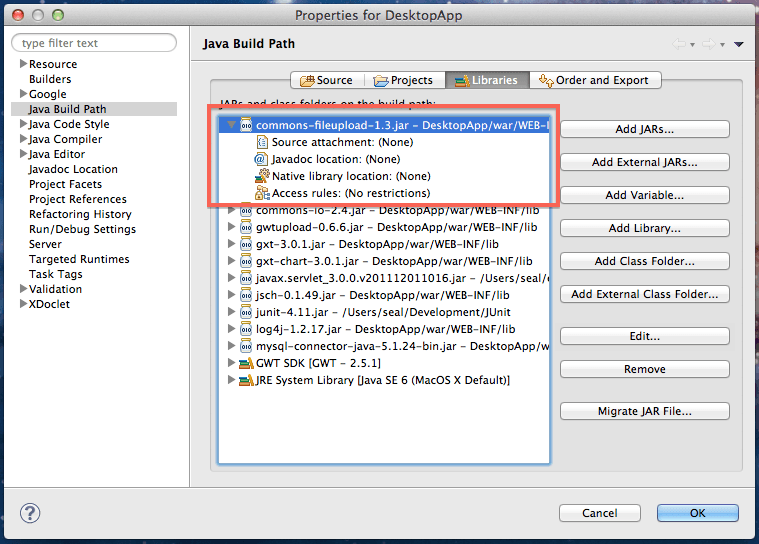The image size is (759, 544).
Task: Focus the type filter text field
Action: point(94,43)
